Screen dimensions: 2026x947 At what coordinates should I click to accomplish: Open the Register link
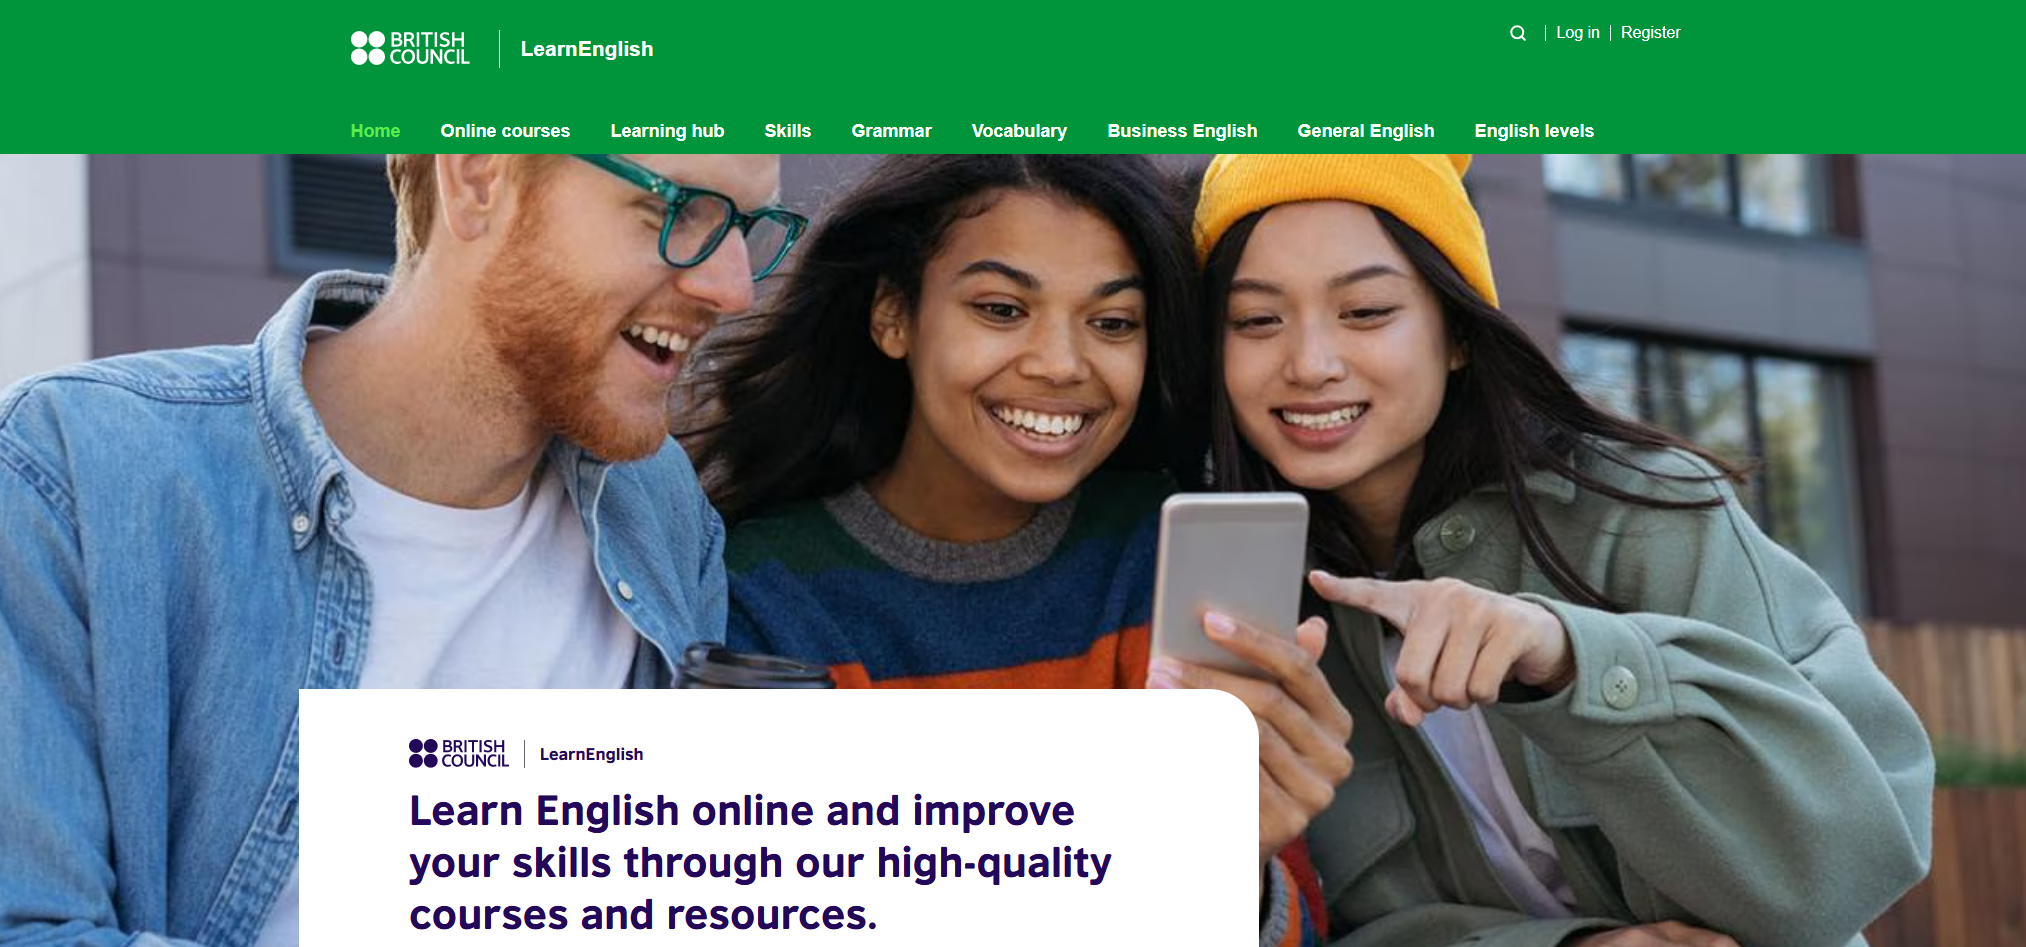tap(1650, 33)
